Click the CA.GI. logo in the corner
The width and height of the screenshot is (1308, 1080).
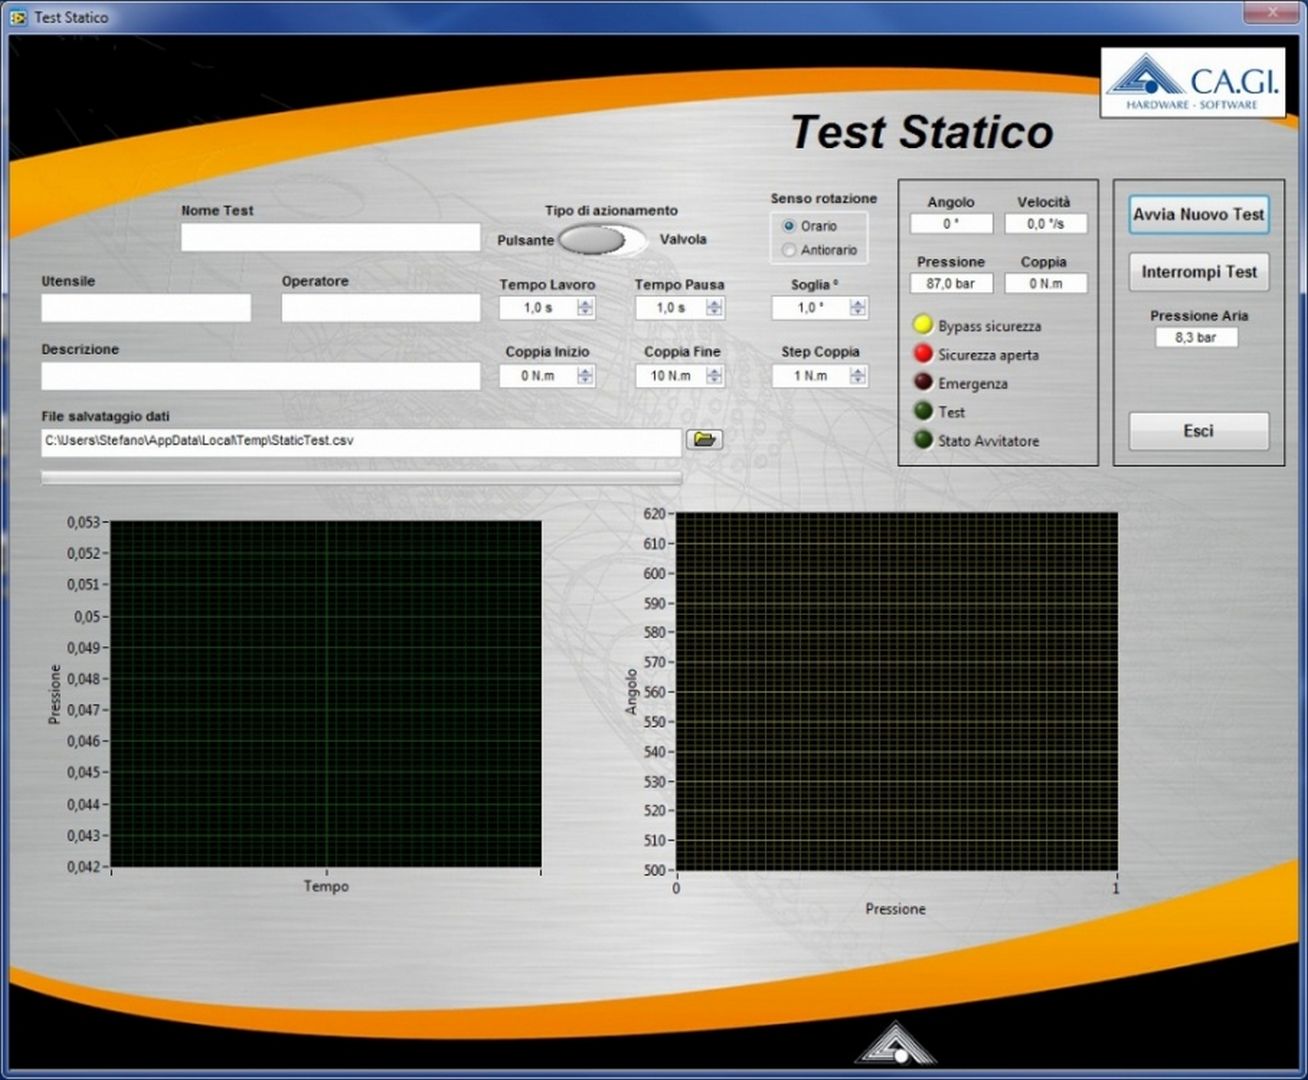(1193, 84)
